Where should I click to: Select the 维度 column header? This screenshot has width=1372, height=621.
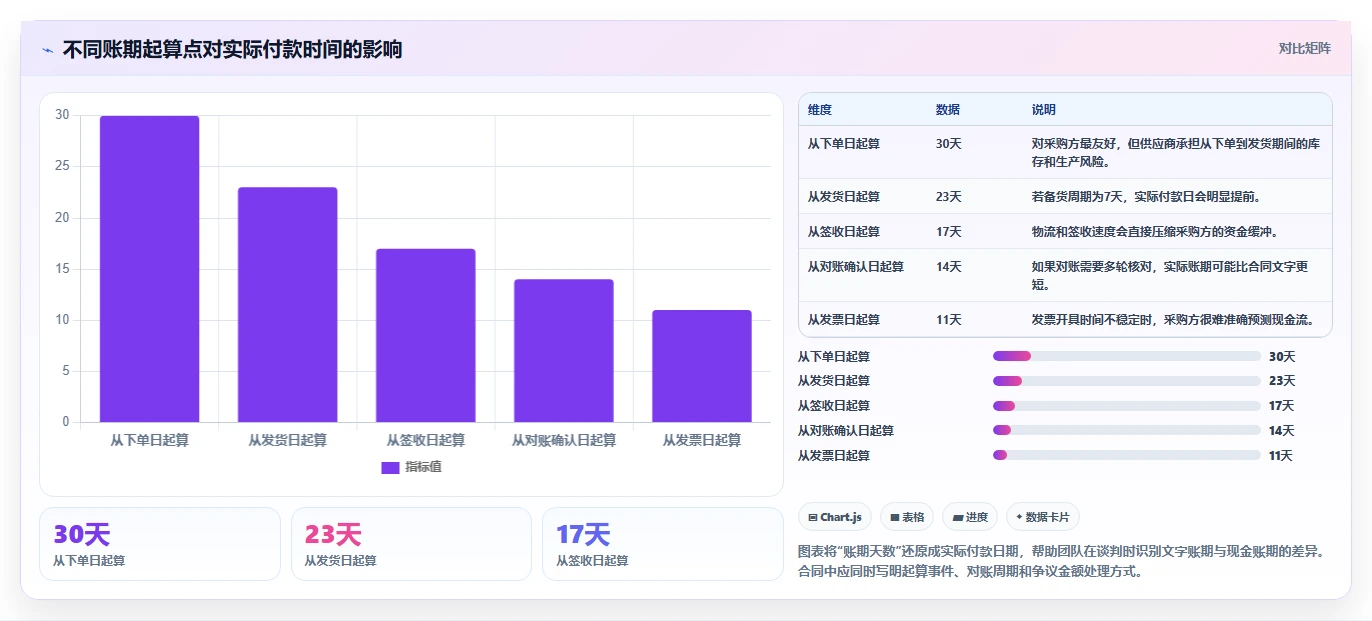pos(820,110)
